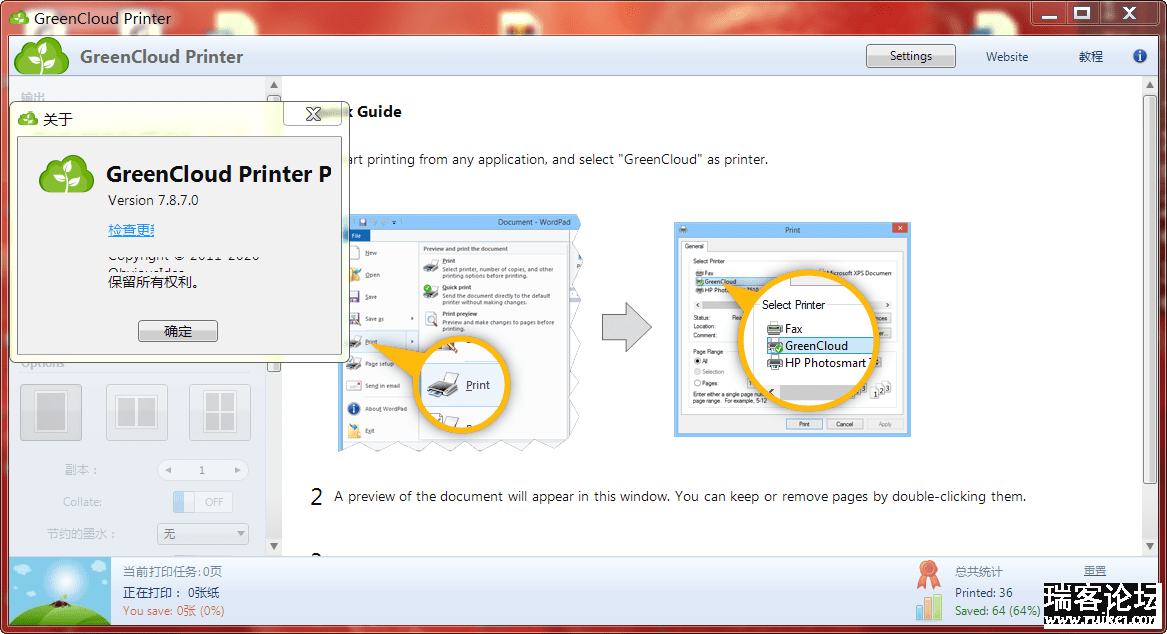This screenshot has width=1167, height=634.
Task: Close the 关于 dialog with X
Action: click(313, 114)
